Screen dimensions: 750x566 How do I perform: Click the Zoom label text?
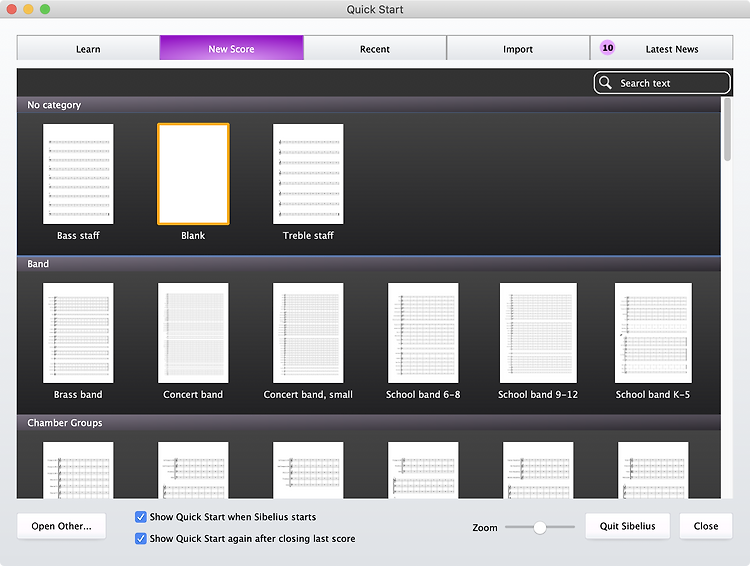pyautogui.click(x=485, y=527)
